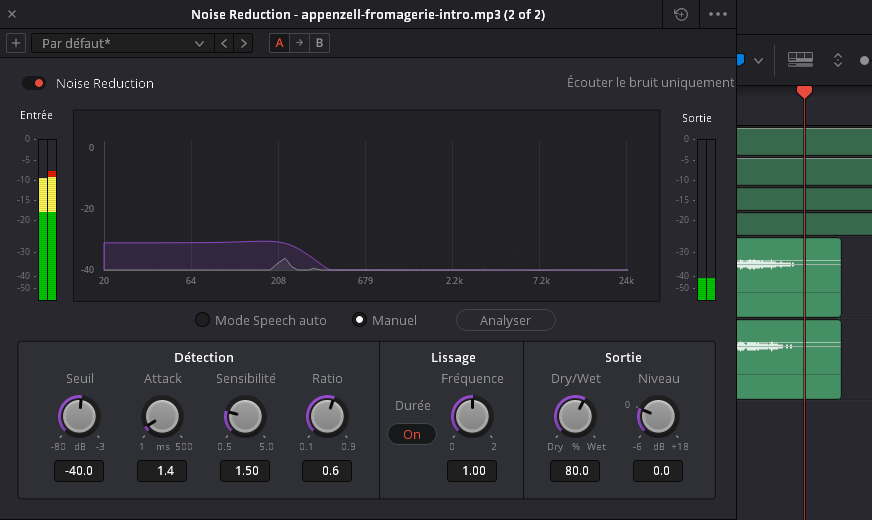Select the A comparison state
This screenshot has height=520, width=872.
pyautogui.click(x=279, y=43)
